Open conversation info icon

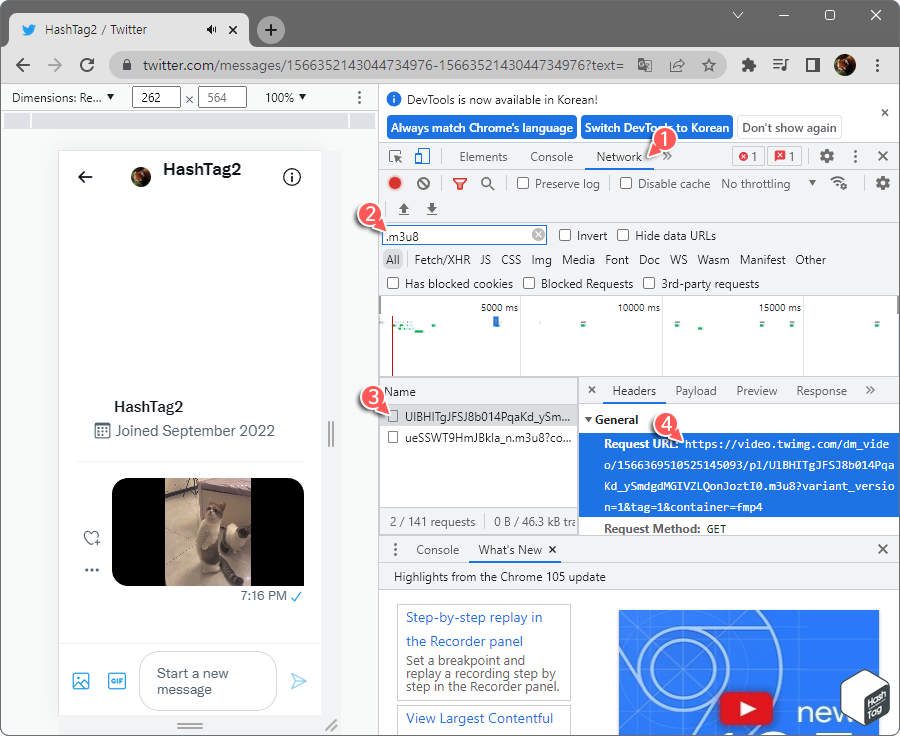pos(292,177)
